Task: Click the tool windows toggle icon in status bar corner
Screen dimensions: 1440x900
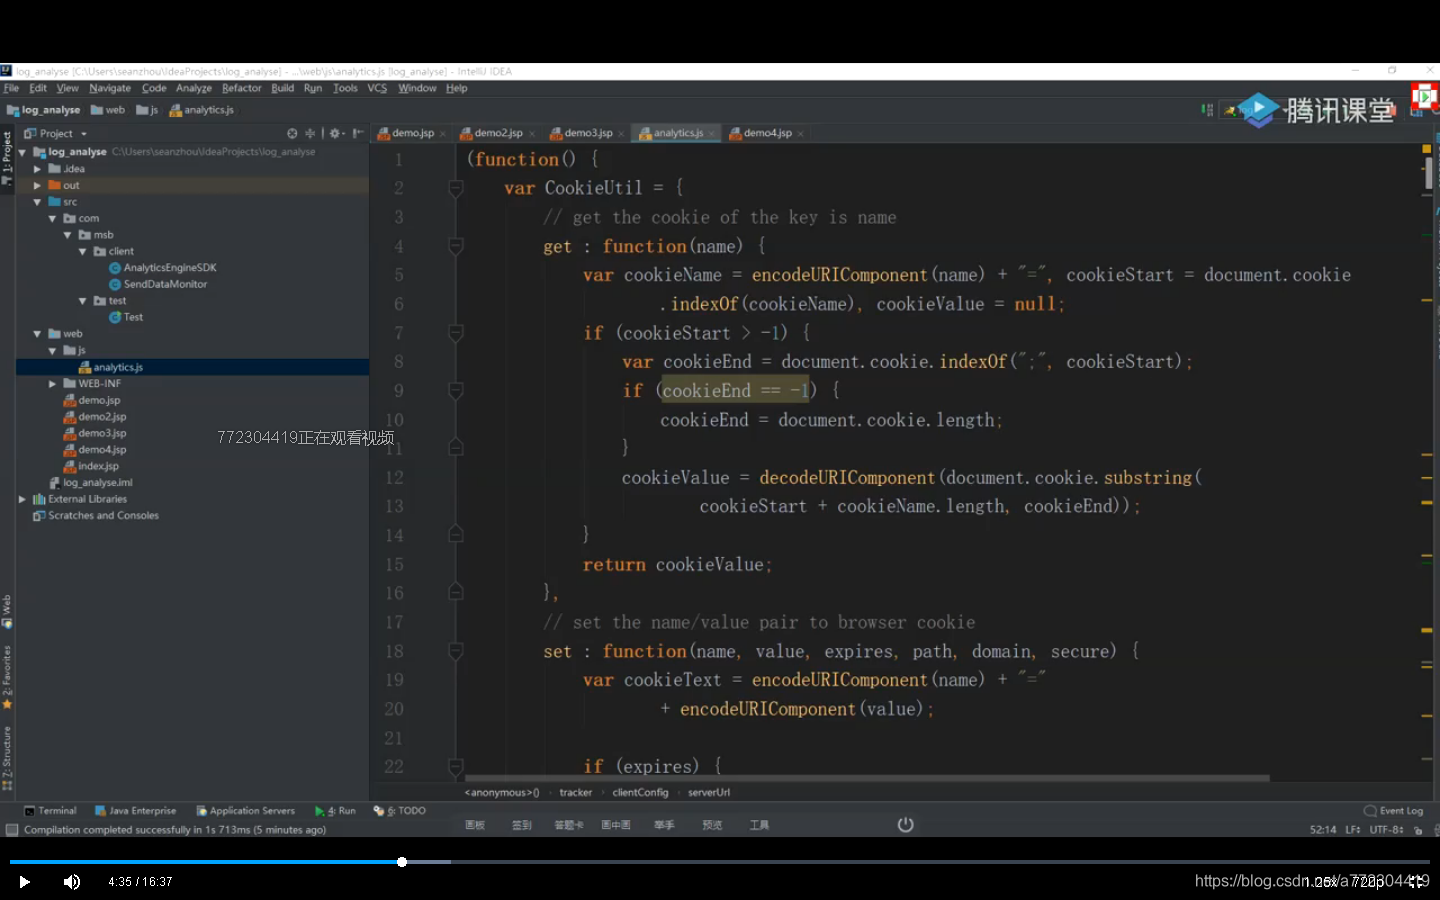Action: click(12, 830)
